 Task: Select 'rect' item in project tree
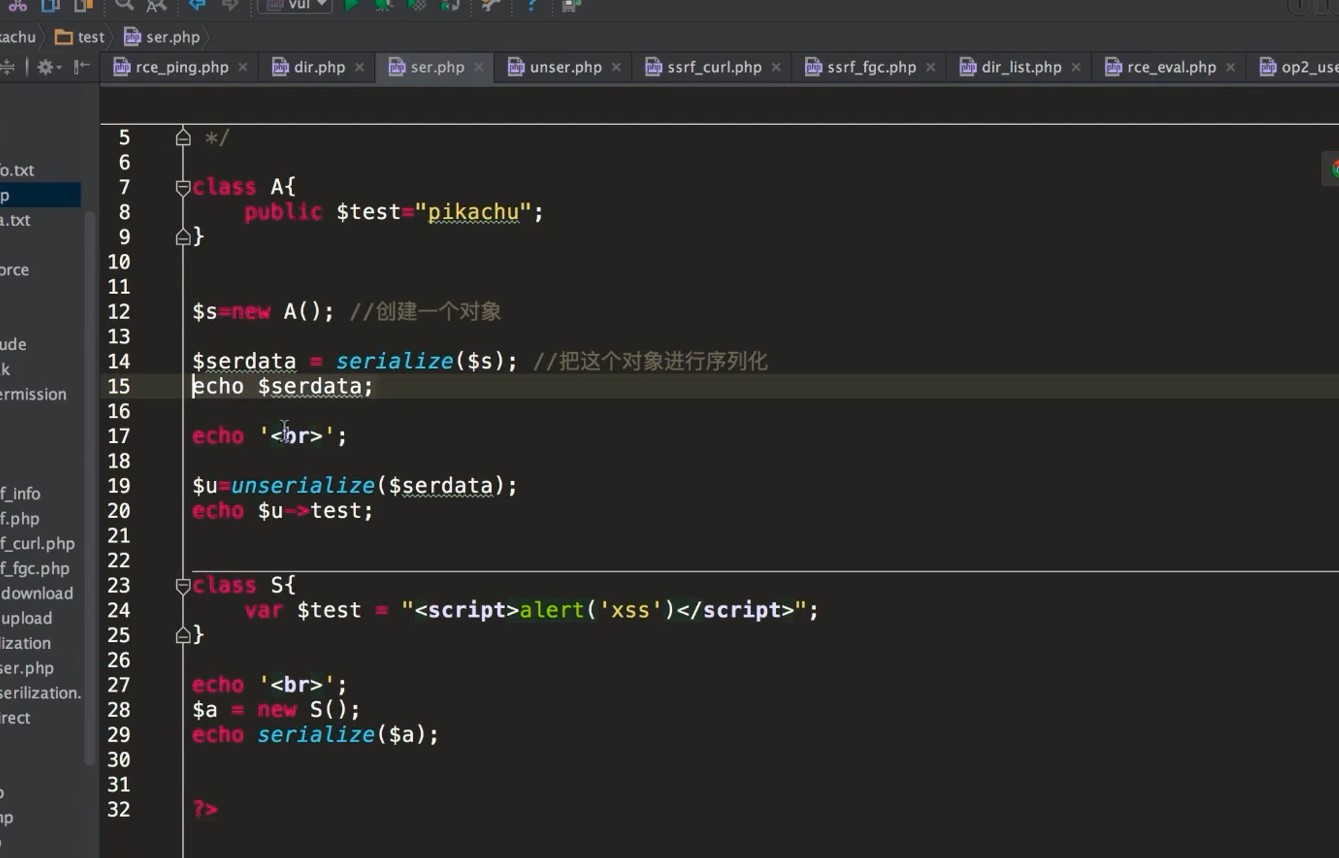click(x=15, y=717)
